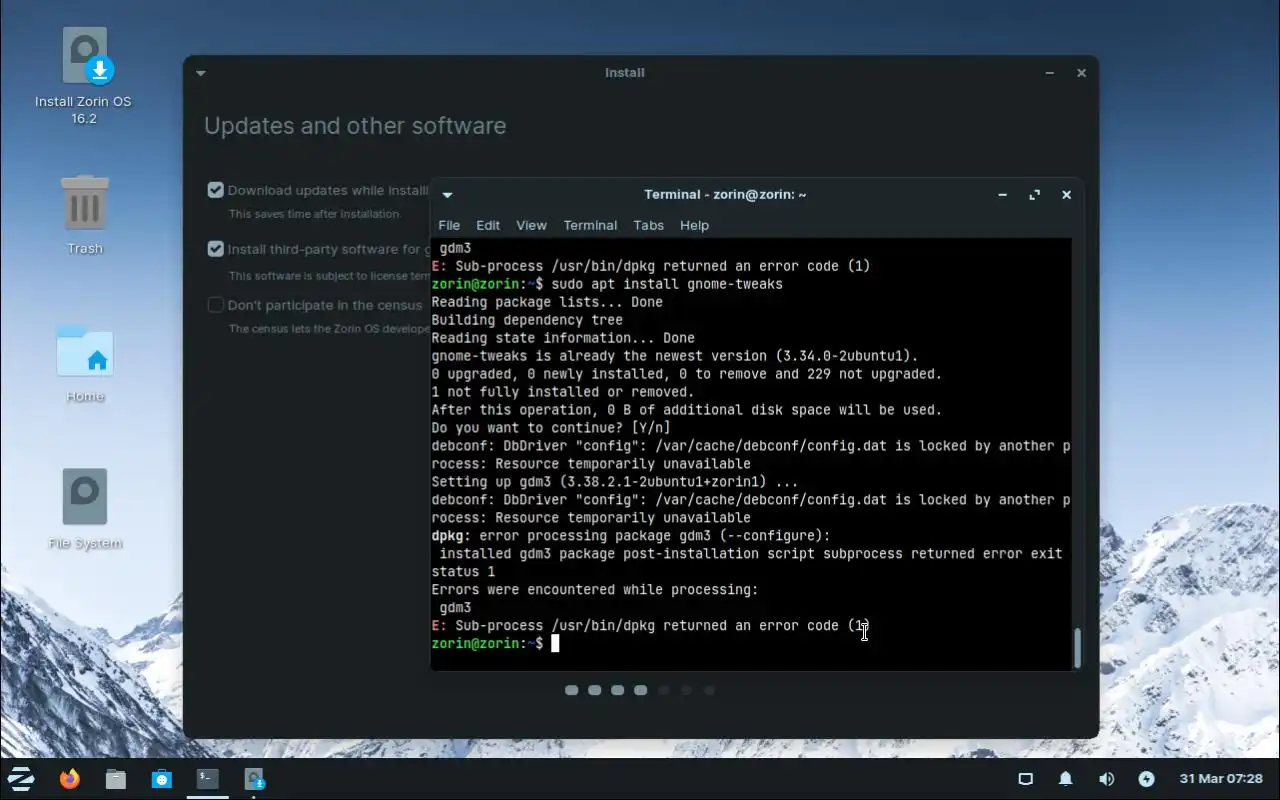Maximize the Terminal window
The width and height of the screenshot is (1280, 800).
pos(1034,195)
